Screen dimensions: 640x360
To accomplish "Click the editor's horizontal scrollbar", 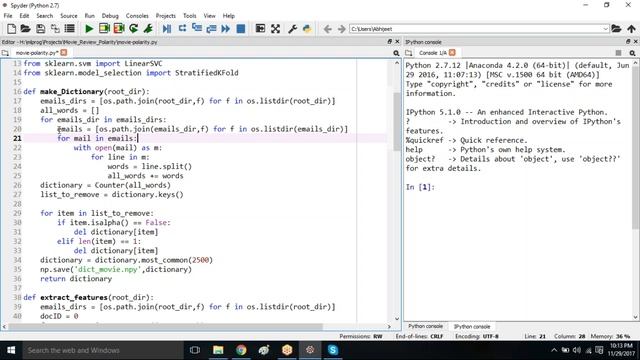I will (165, 327).
